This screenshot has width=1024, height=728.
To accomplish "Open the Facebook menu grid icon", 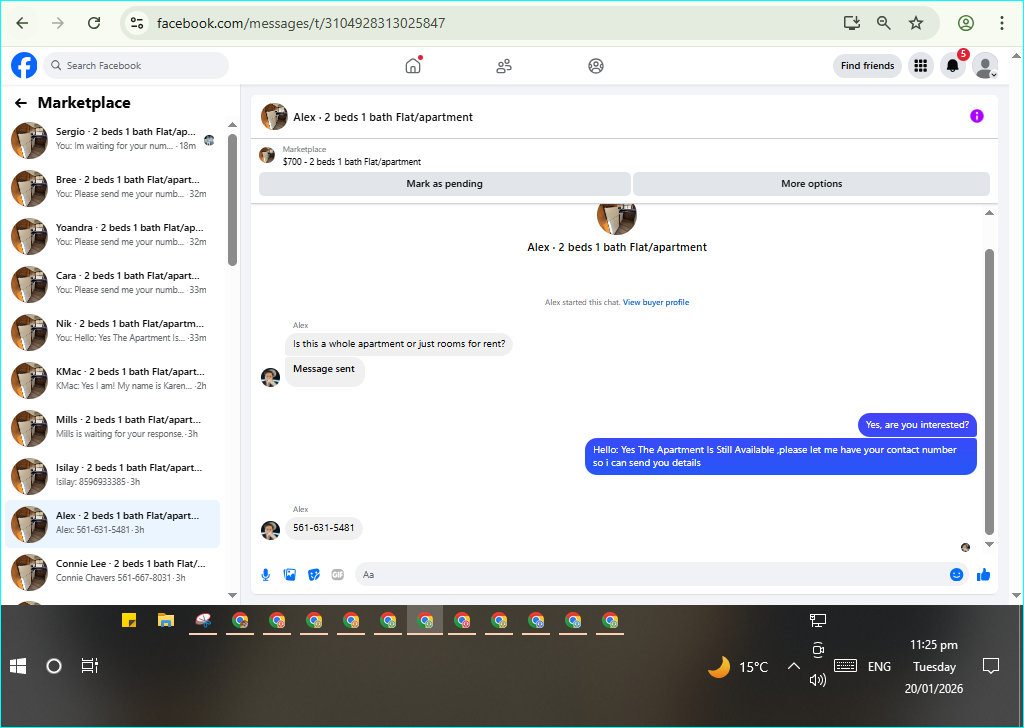I will (921, 65).
